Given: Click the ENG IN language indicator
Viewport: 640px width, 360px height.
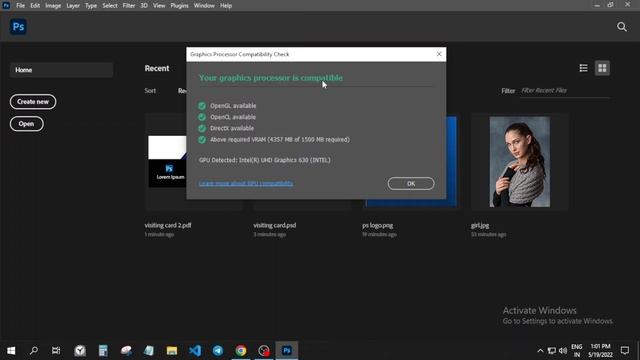Looking at the screenshot, I should (577, 351).
